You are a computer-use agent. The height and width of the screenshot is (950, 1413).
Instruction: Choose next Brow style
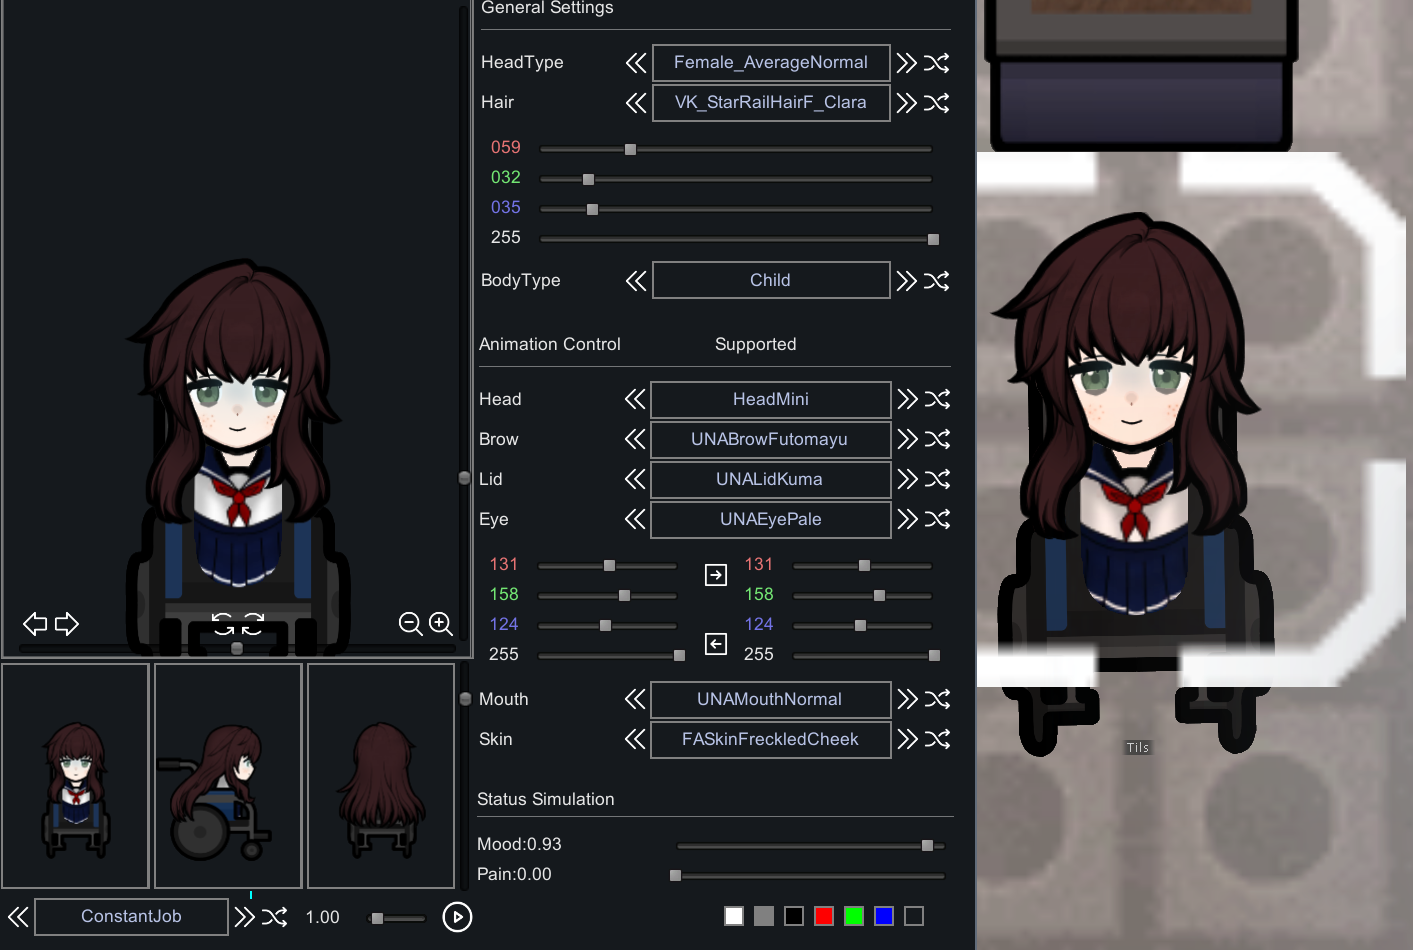click(908, 439)
